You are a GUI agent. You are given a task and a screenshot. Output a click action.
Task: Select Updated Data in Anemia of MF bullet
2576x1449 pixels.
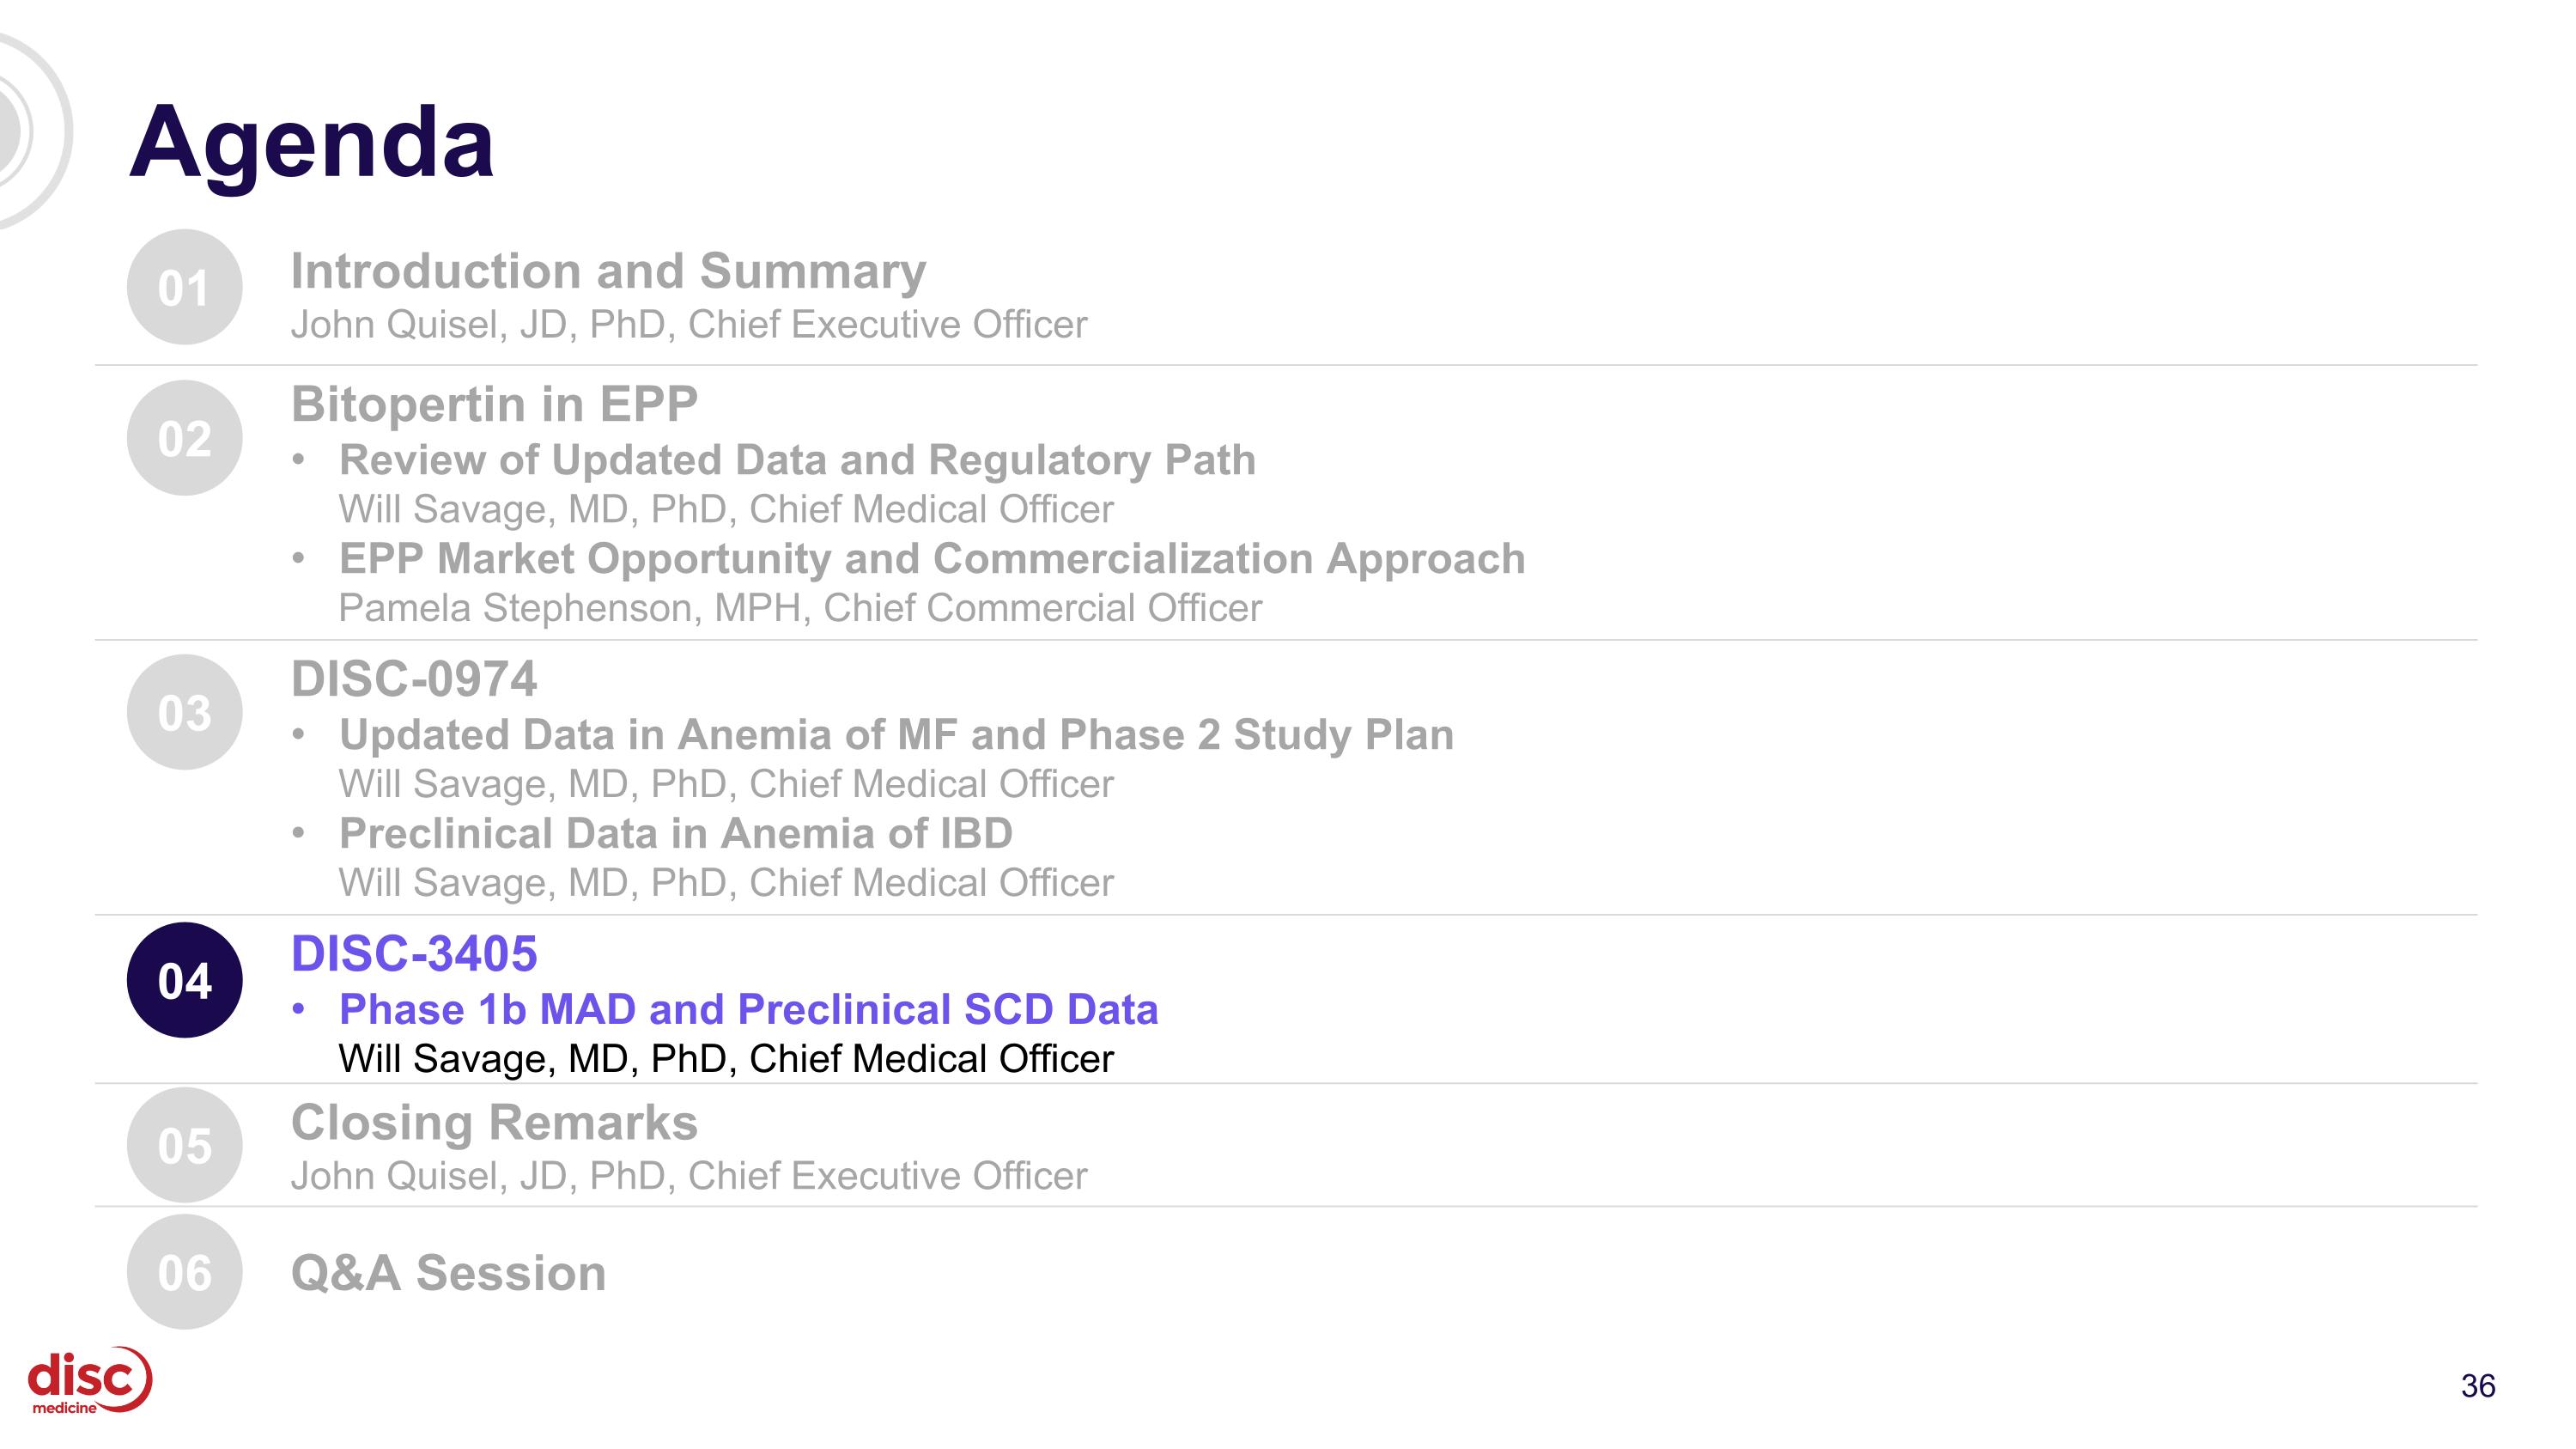(x=896, y=735)
